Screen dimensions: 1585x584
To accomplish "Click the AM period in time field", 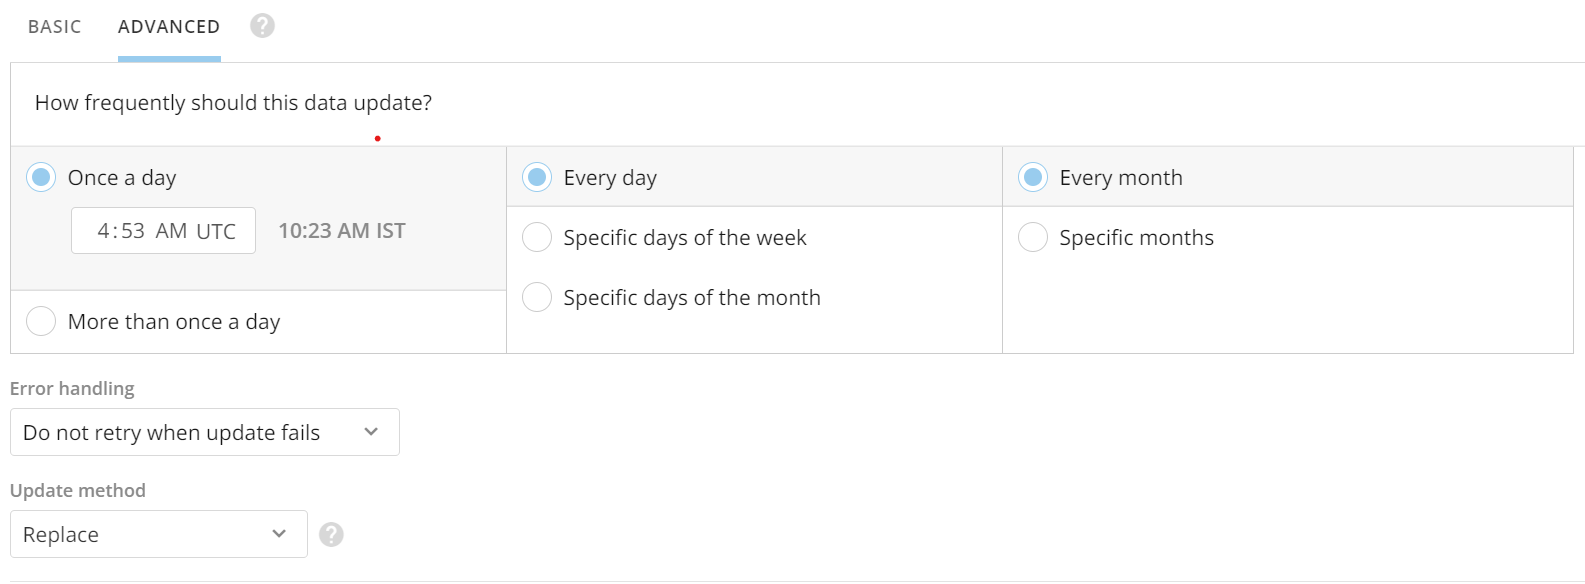I will [x=171, y=231].
